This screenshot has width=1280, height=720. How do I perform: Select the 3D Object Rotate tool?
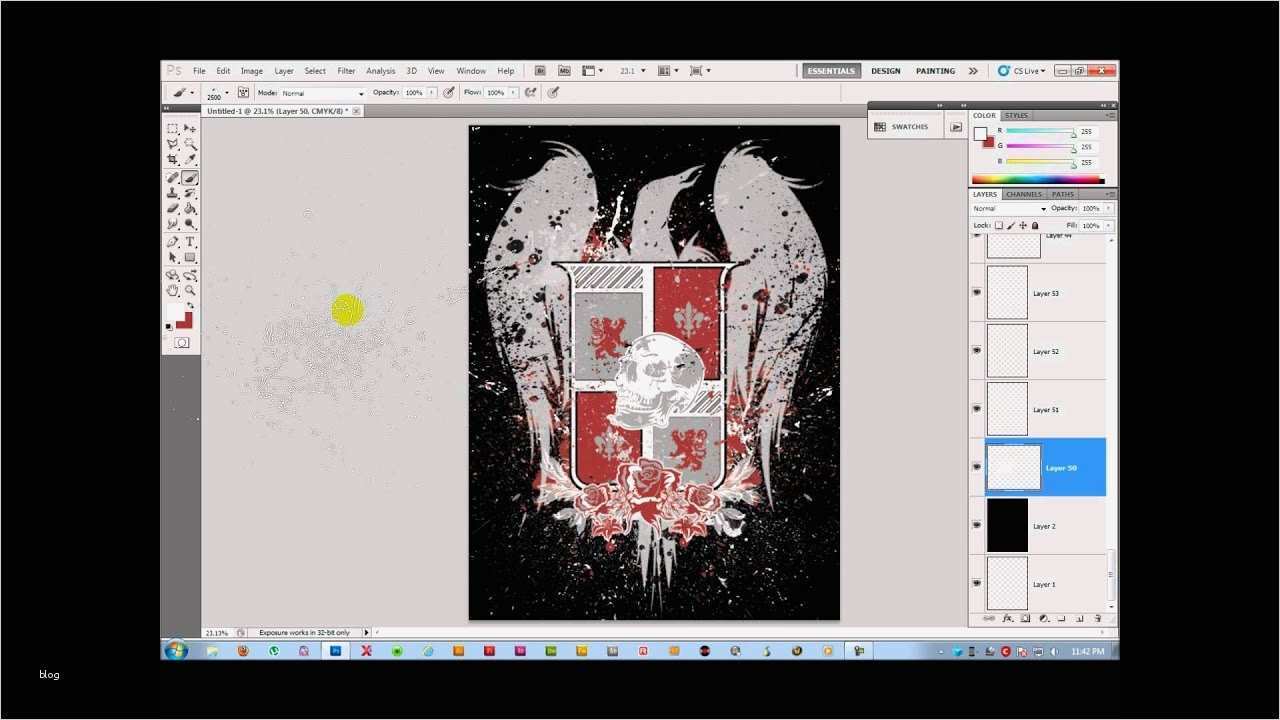173,275
